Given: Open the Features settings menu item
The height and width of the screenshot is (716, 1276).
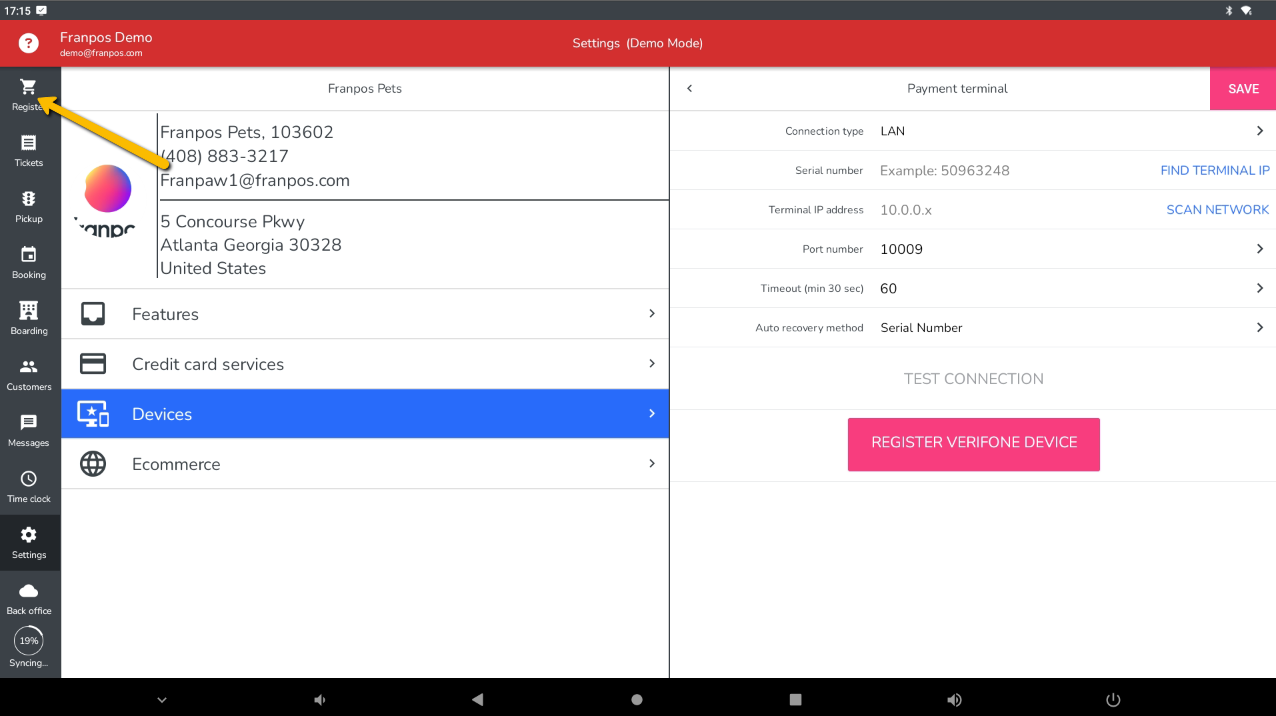Looking at the screenshot, I should click(365, 314).
